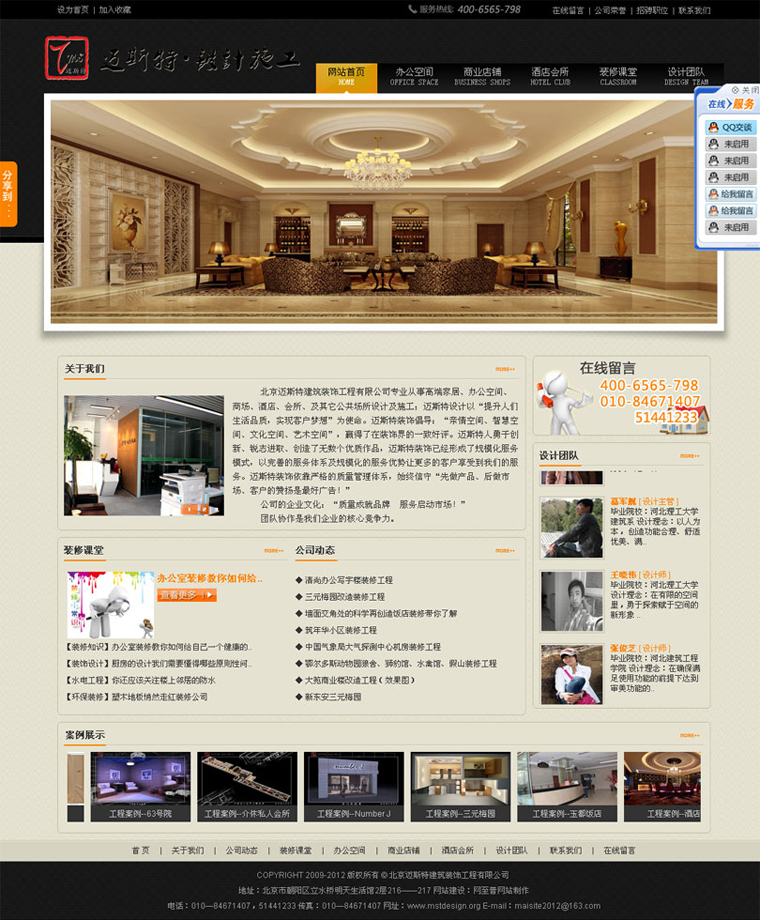Click 加入收藏 link in top bar
The image size is (760, 920).
[115, 10]
